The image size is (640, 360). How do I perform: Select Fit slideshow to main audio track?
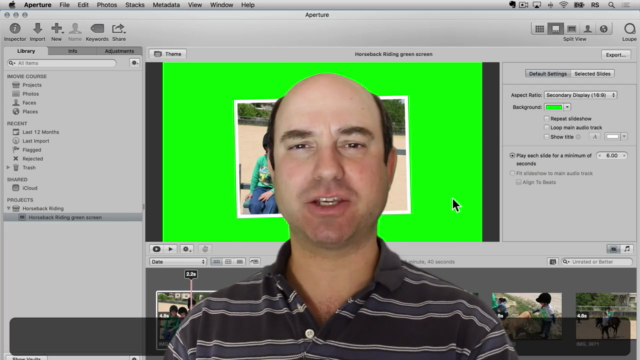512,173
